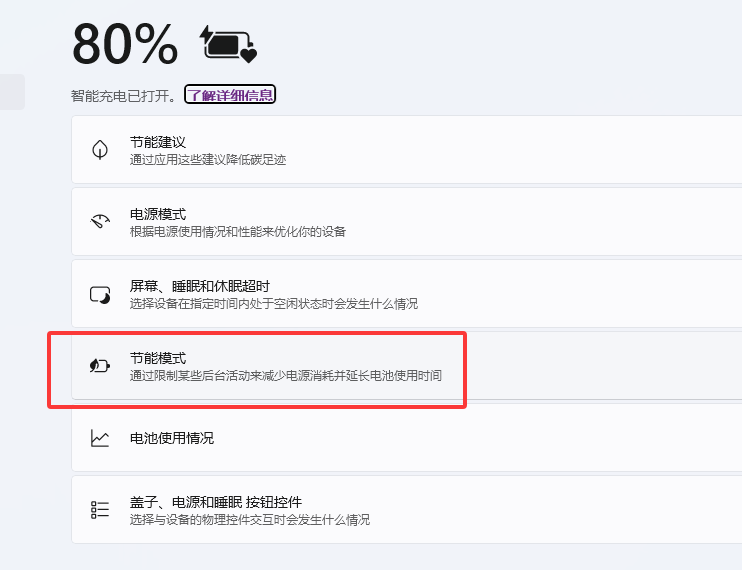
Task: Click the gauge icon for 电源模式
Action: [x=100, y=222]
